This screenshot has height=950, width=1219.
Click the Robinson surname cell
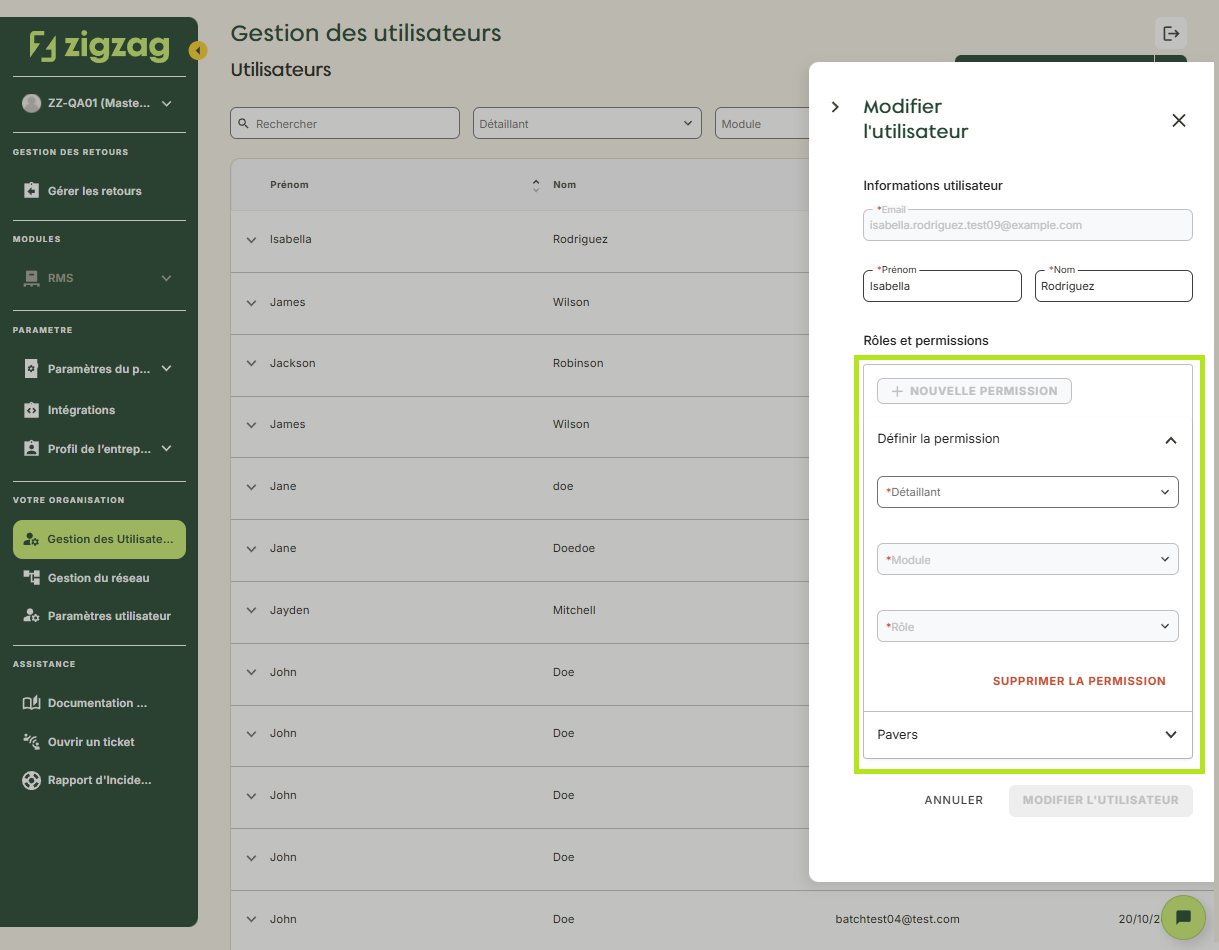point(578,363)
